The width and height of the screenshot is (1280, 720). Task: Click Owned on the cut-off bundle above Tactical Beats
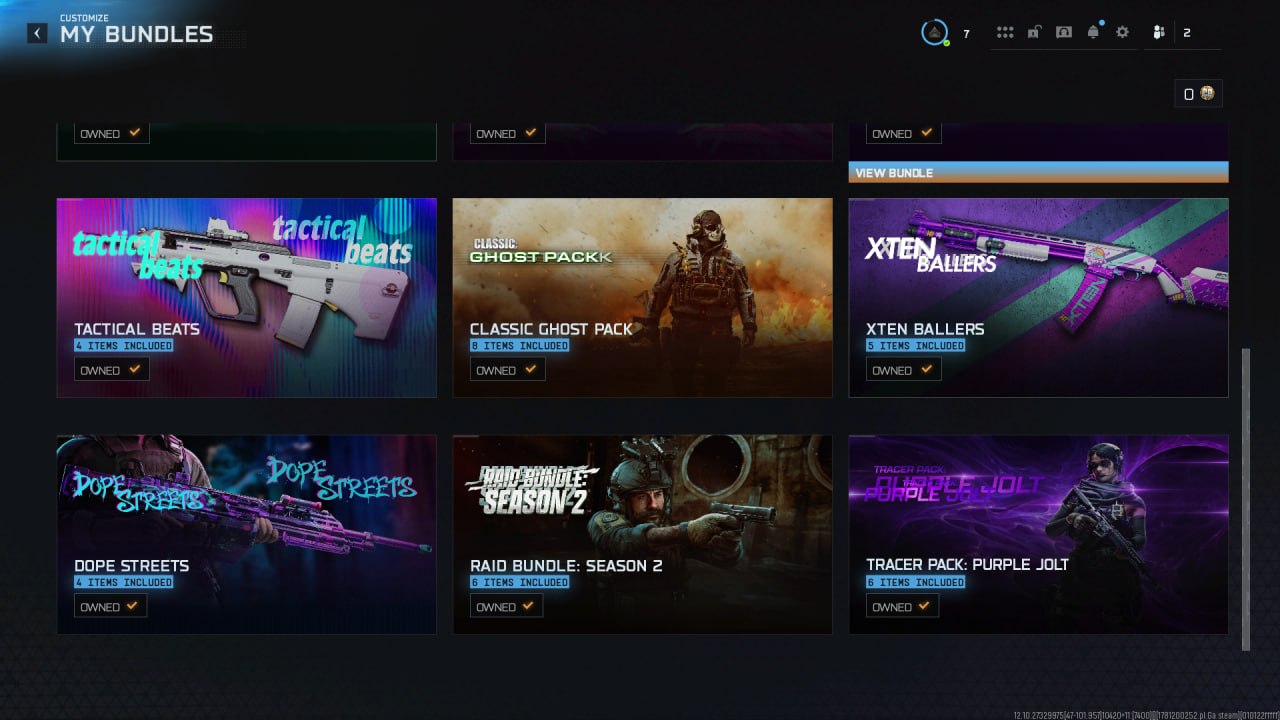[x=112, y=133]
